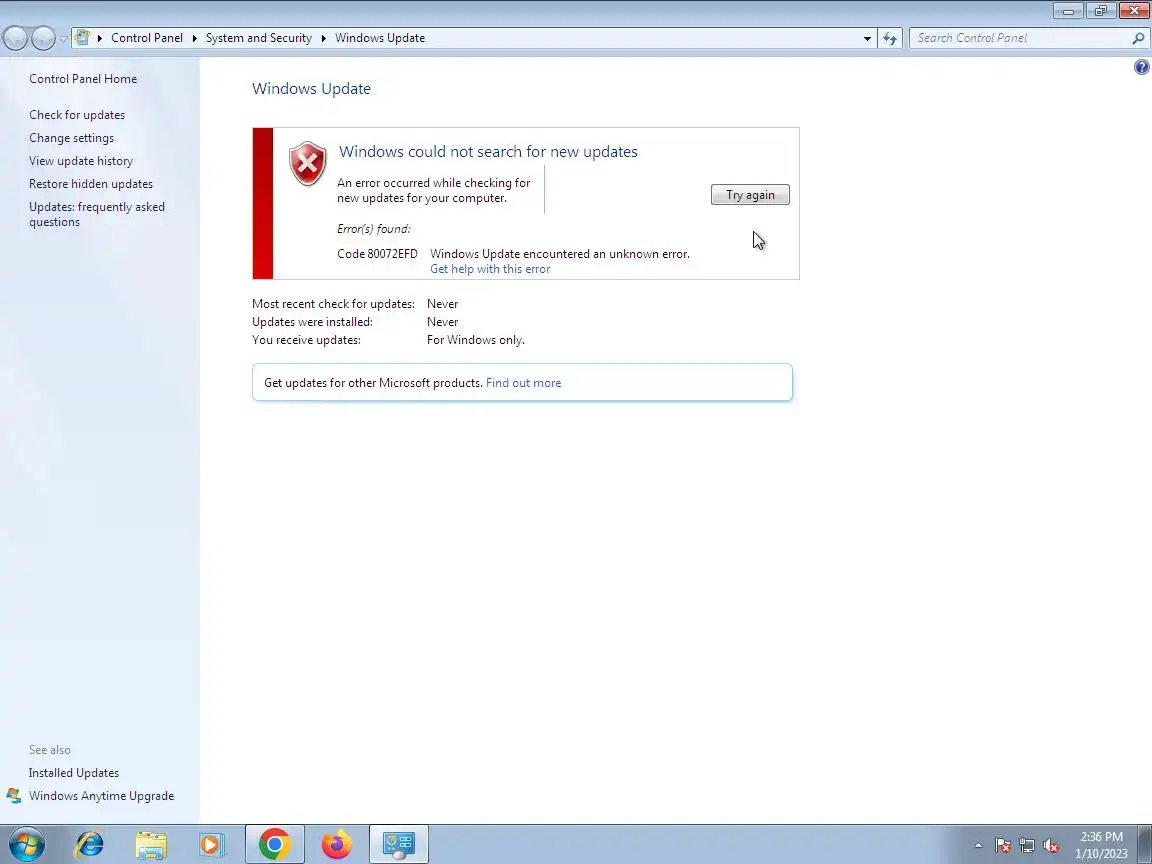1152x864 pixels.
Task: Switch to Google Chrome in taskbar
Action: tap(275, 845)
